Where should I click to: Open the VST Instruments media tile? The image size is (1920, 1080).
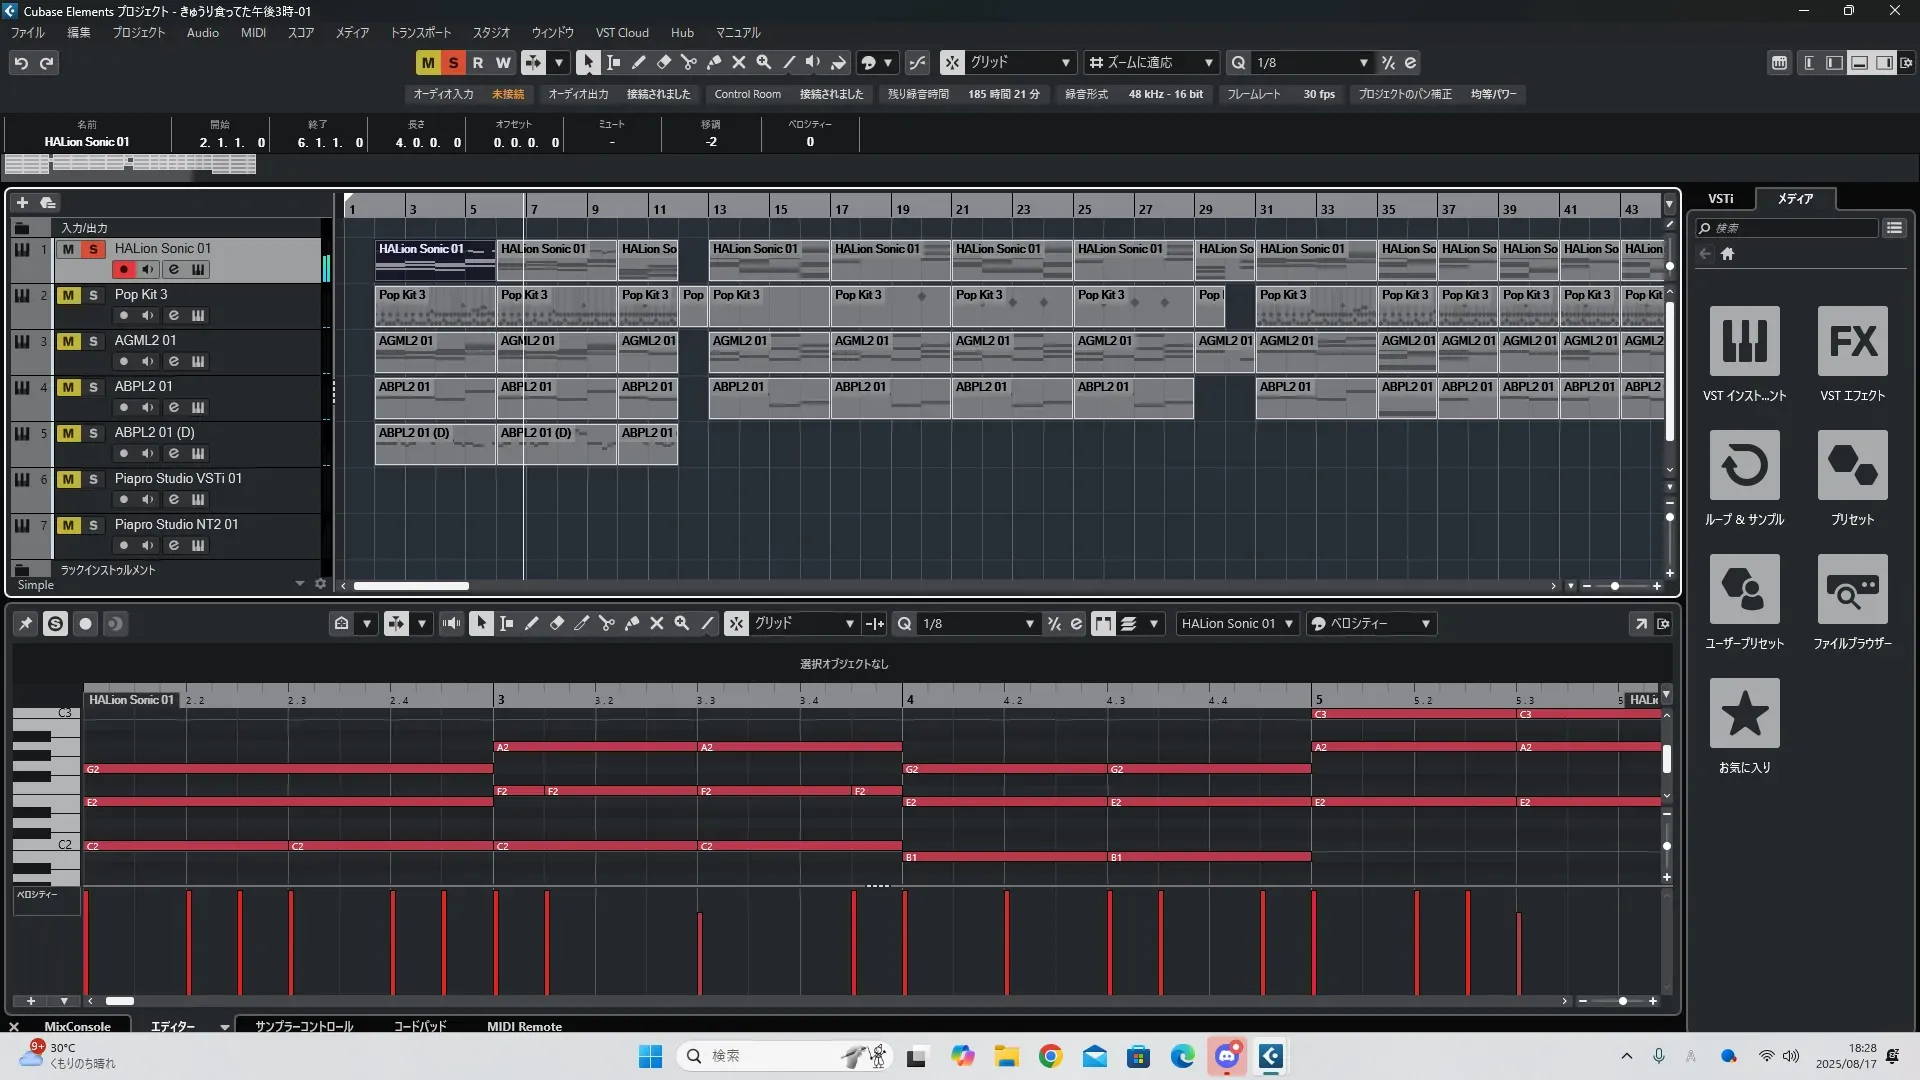click(1744, 341)
